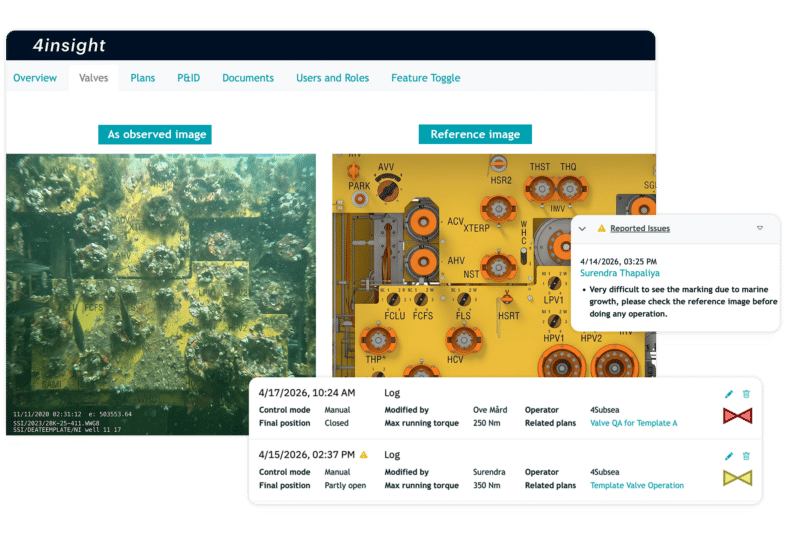
Task: Edit the 4/17/2026 log entry
Action: point(729,394)
